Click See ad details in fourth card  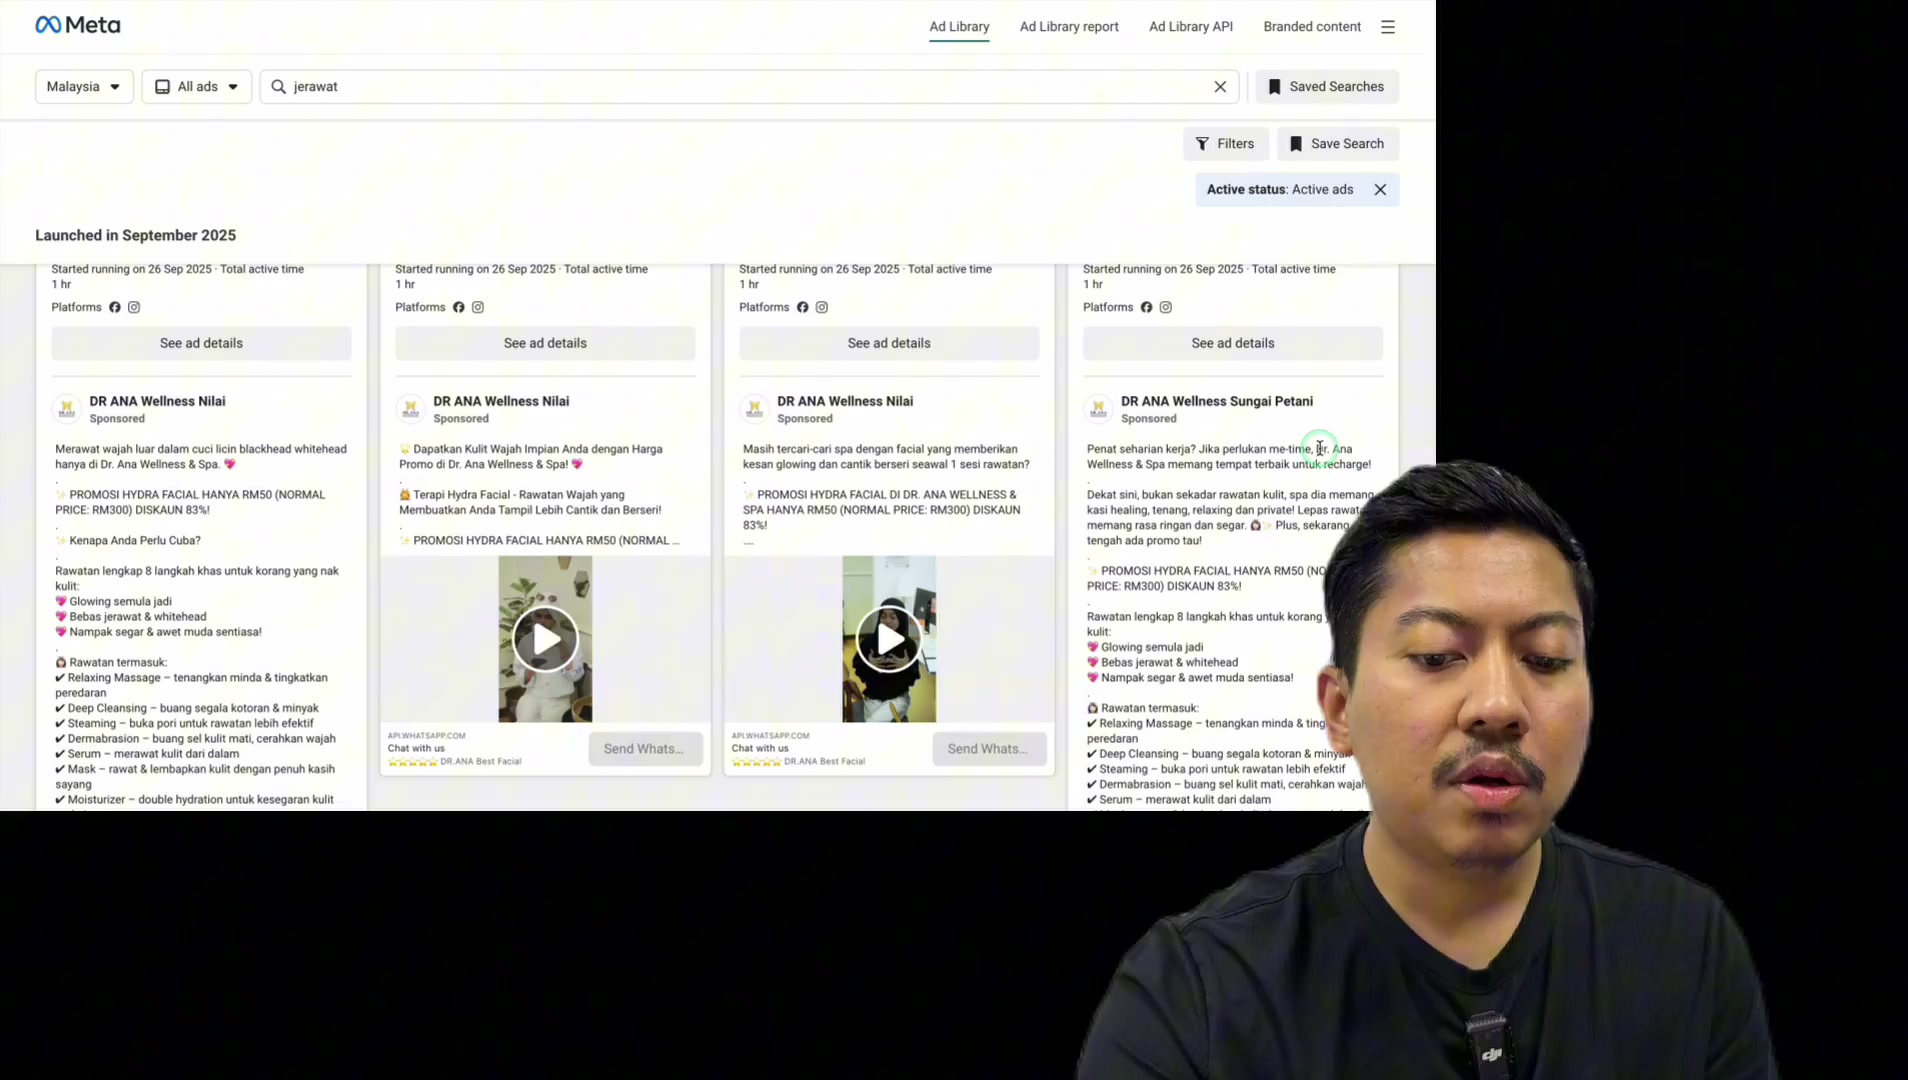1232,343
